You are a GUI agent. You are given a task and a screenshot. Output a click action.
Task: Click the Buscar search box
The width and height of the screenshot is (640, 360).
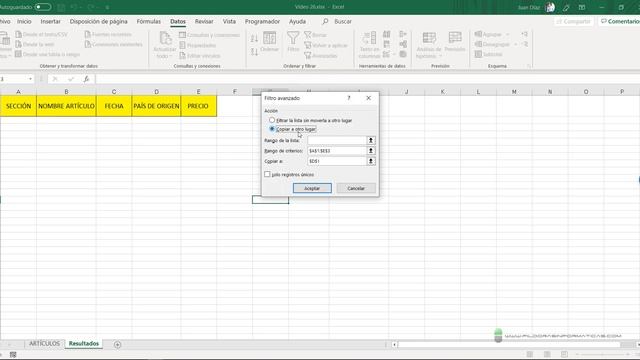tap(337, 21)
